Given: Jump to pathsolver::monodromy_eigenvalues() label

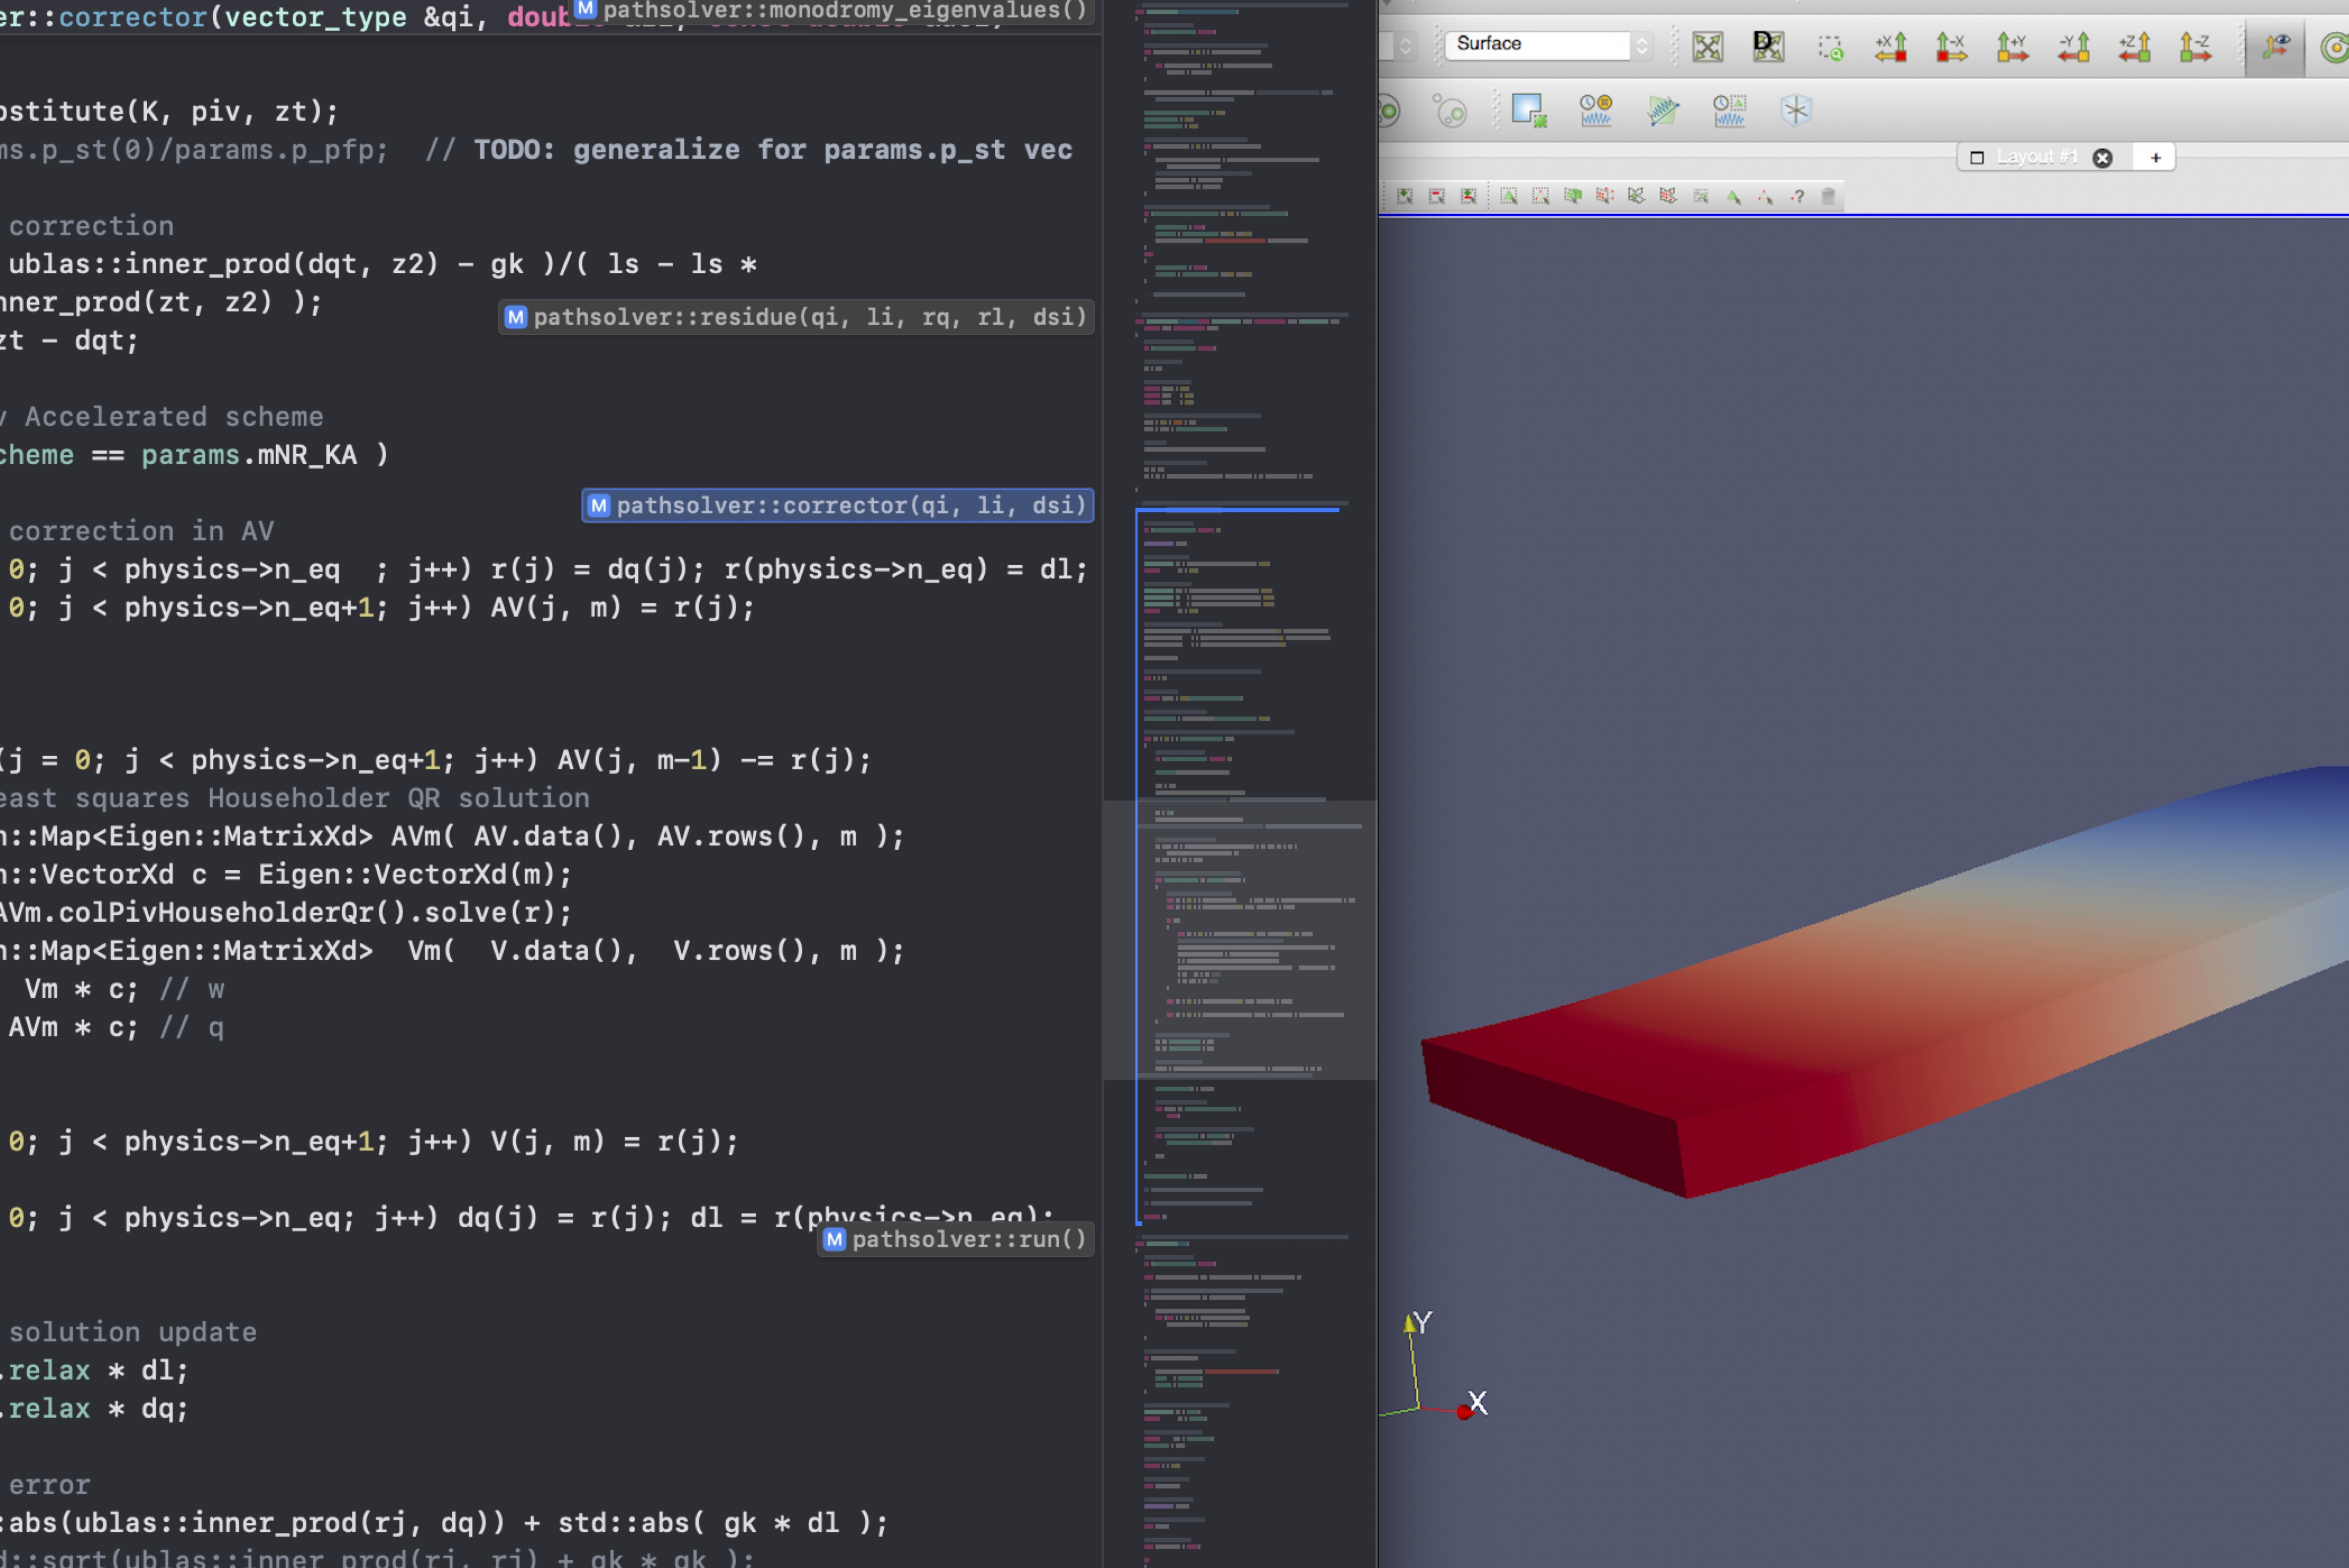Looking at the screenshot, I should (831, 10).
